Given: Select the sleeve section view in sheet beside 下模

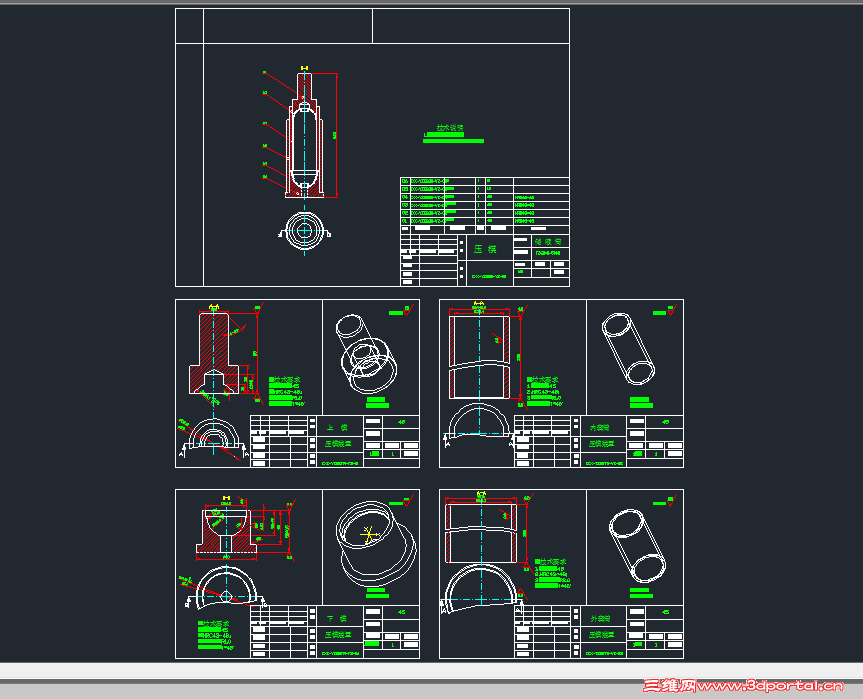Looking at the screenshot, I should point(480,533).
